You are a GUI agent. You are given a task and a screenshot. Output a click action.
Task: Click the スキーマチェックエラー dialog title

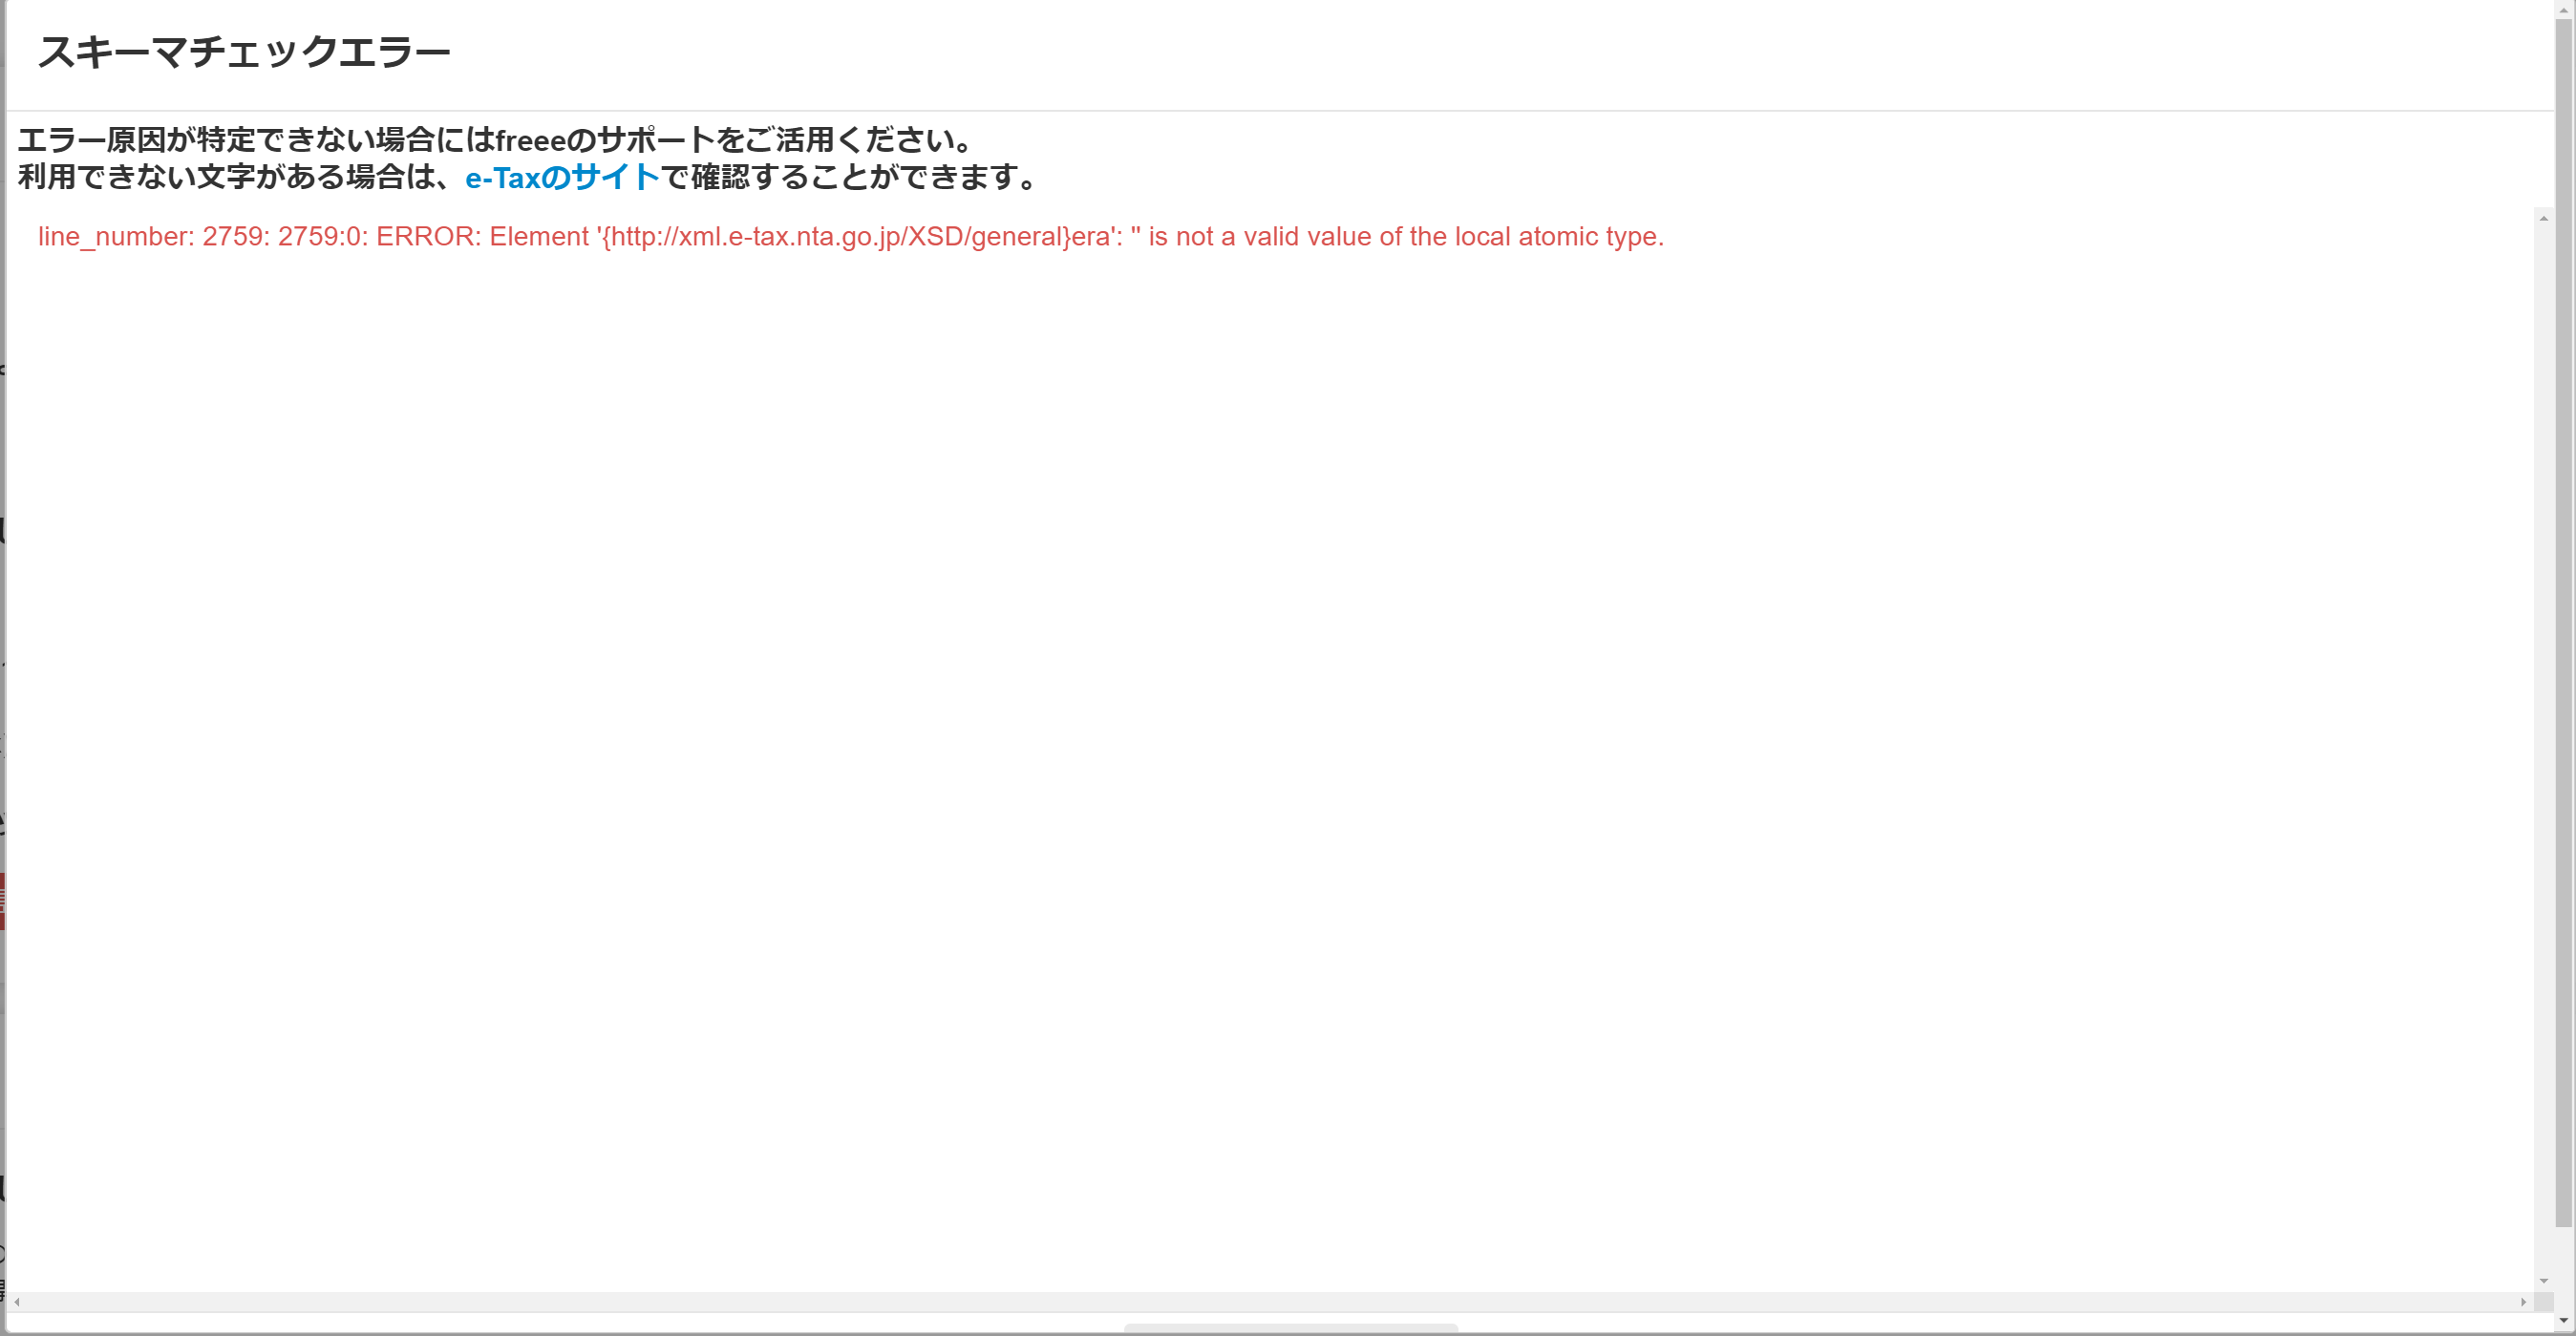244,52
